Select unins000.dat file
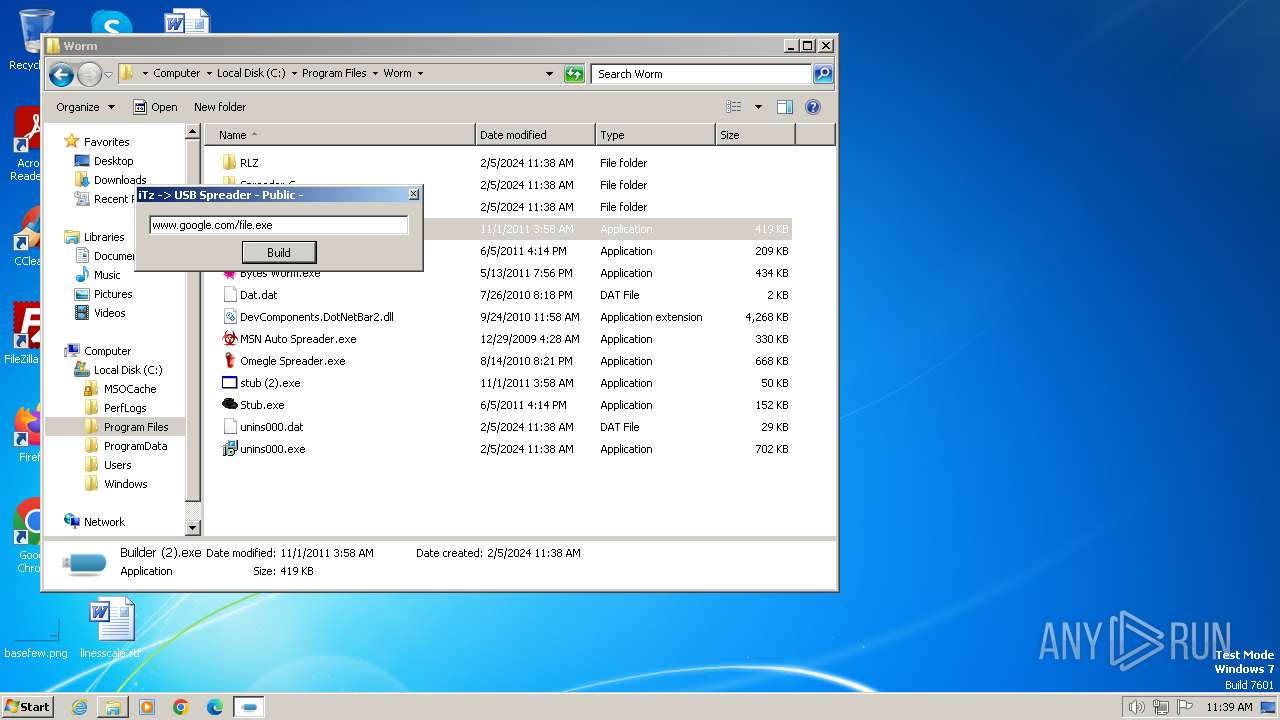1280x720 pixels. click(x=271, y=427)
